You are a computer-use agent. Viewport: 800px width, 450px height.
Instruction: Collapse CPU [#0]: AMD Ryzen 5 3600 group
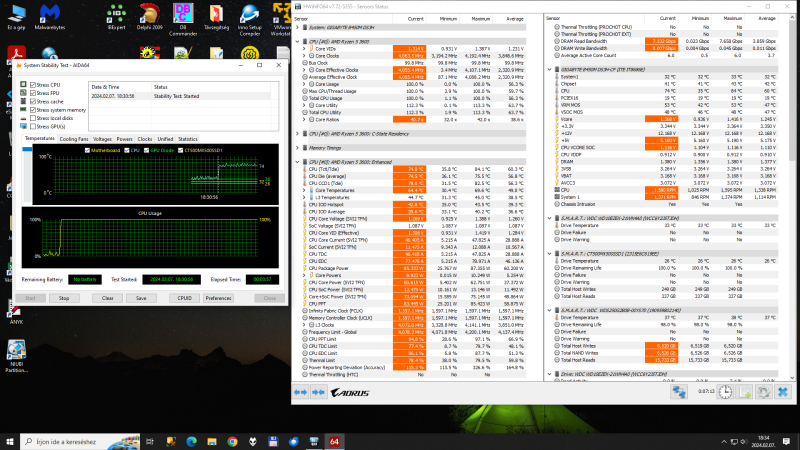pyautogui.click(x=297, y=42)
